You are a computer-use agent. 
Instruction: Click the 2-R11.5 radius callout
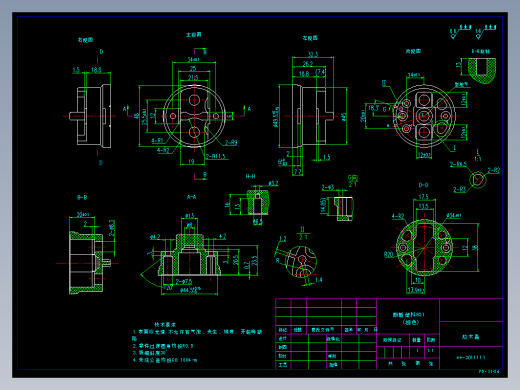(215, 156)
